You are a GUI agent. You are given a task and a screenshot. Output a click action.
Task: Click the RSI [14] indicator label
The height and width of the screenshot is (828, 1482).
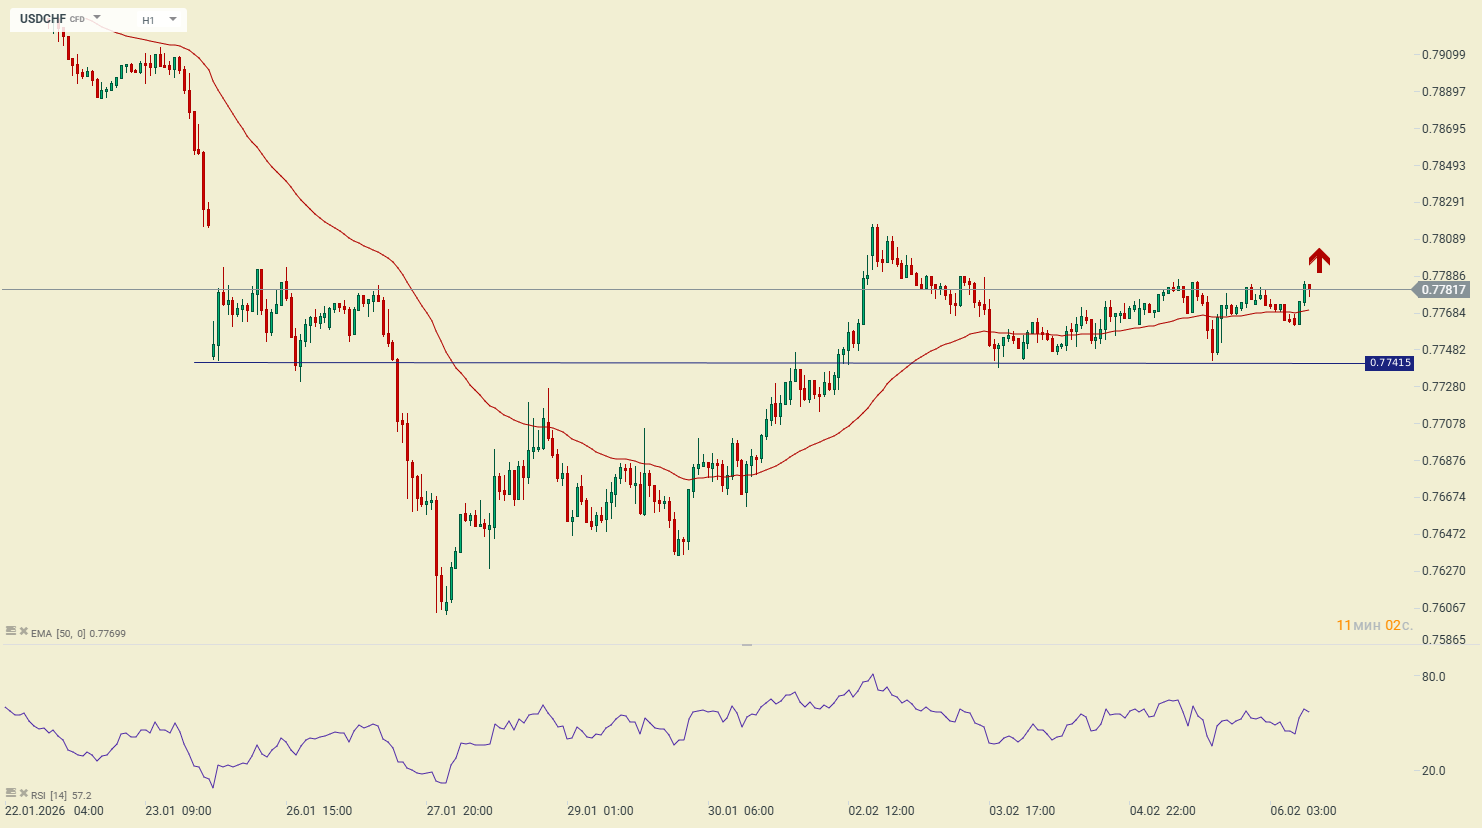pyautogui.click(x=49, y=796)
